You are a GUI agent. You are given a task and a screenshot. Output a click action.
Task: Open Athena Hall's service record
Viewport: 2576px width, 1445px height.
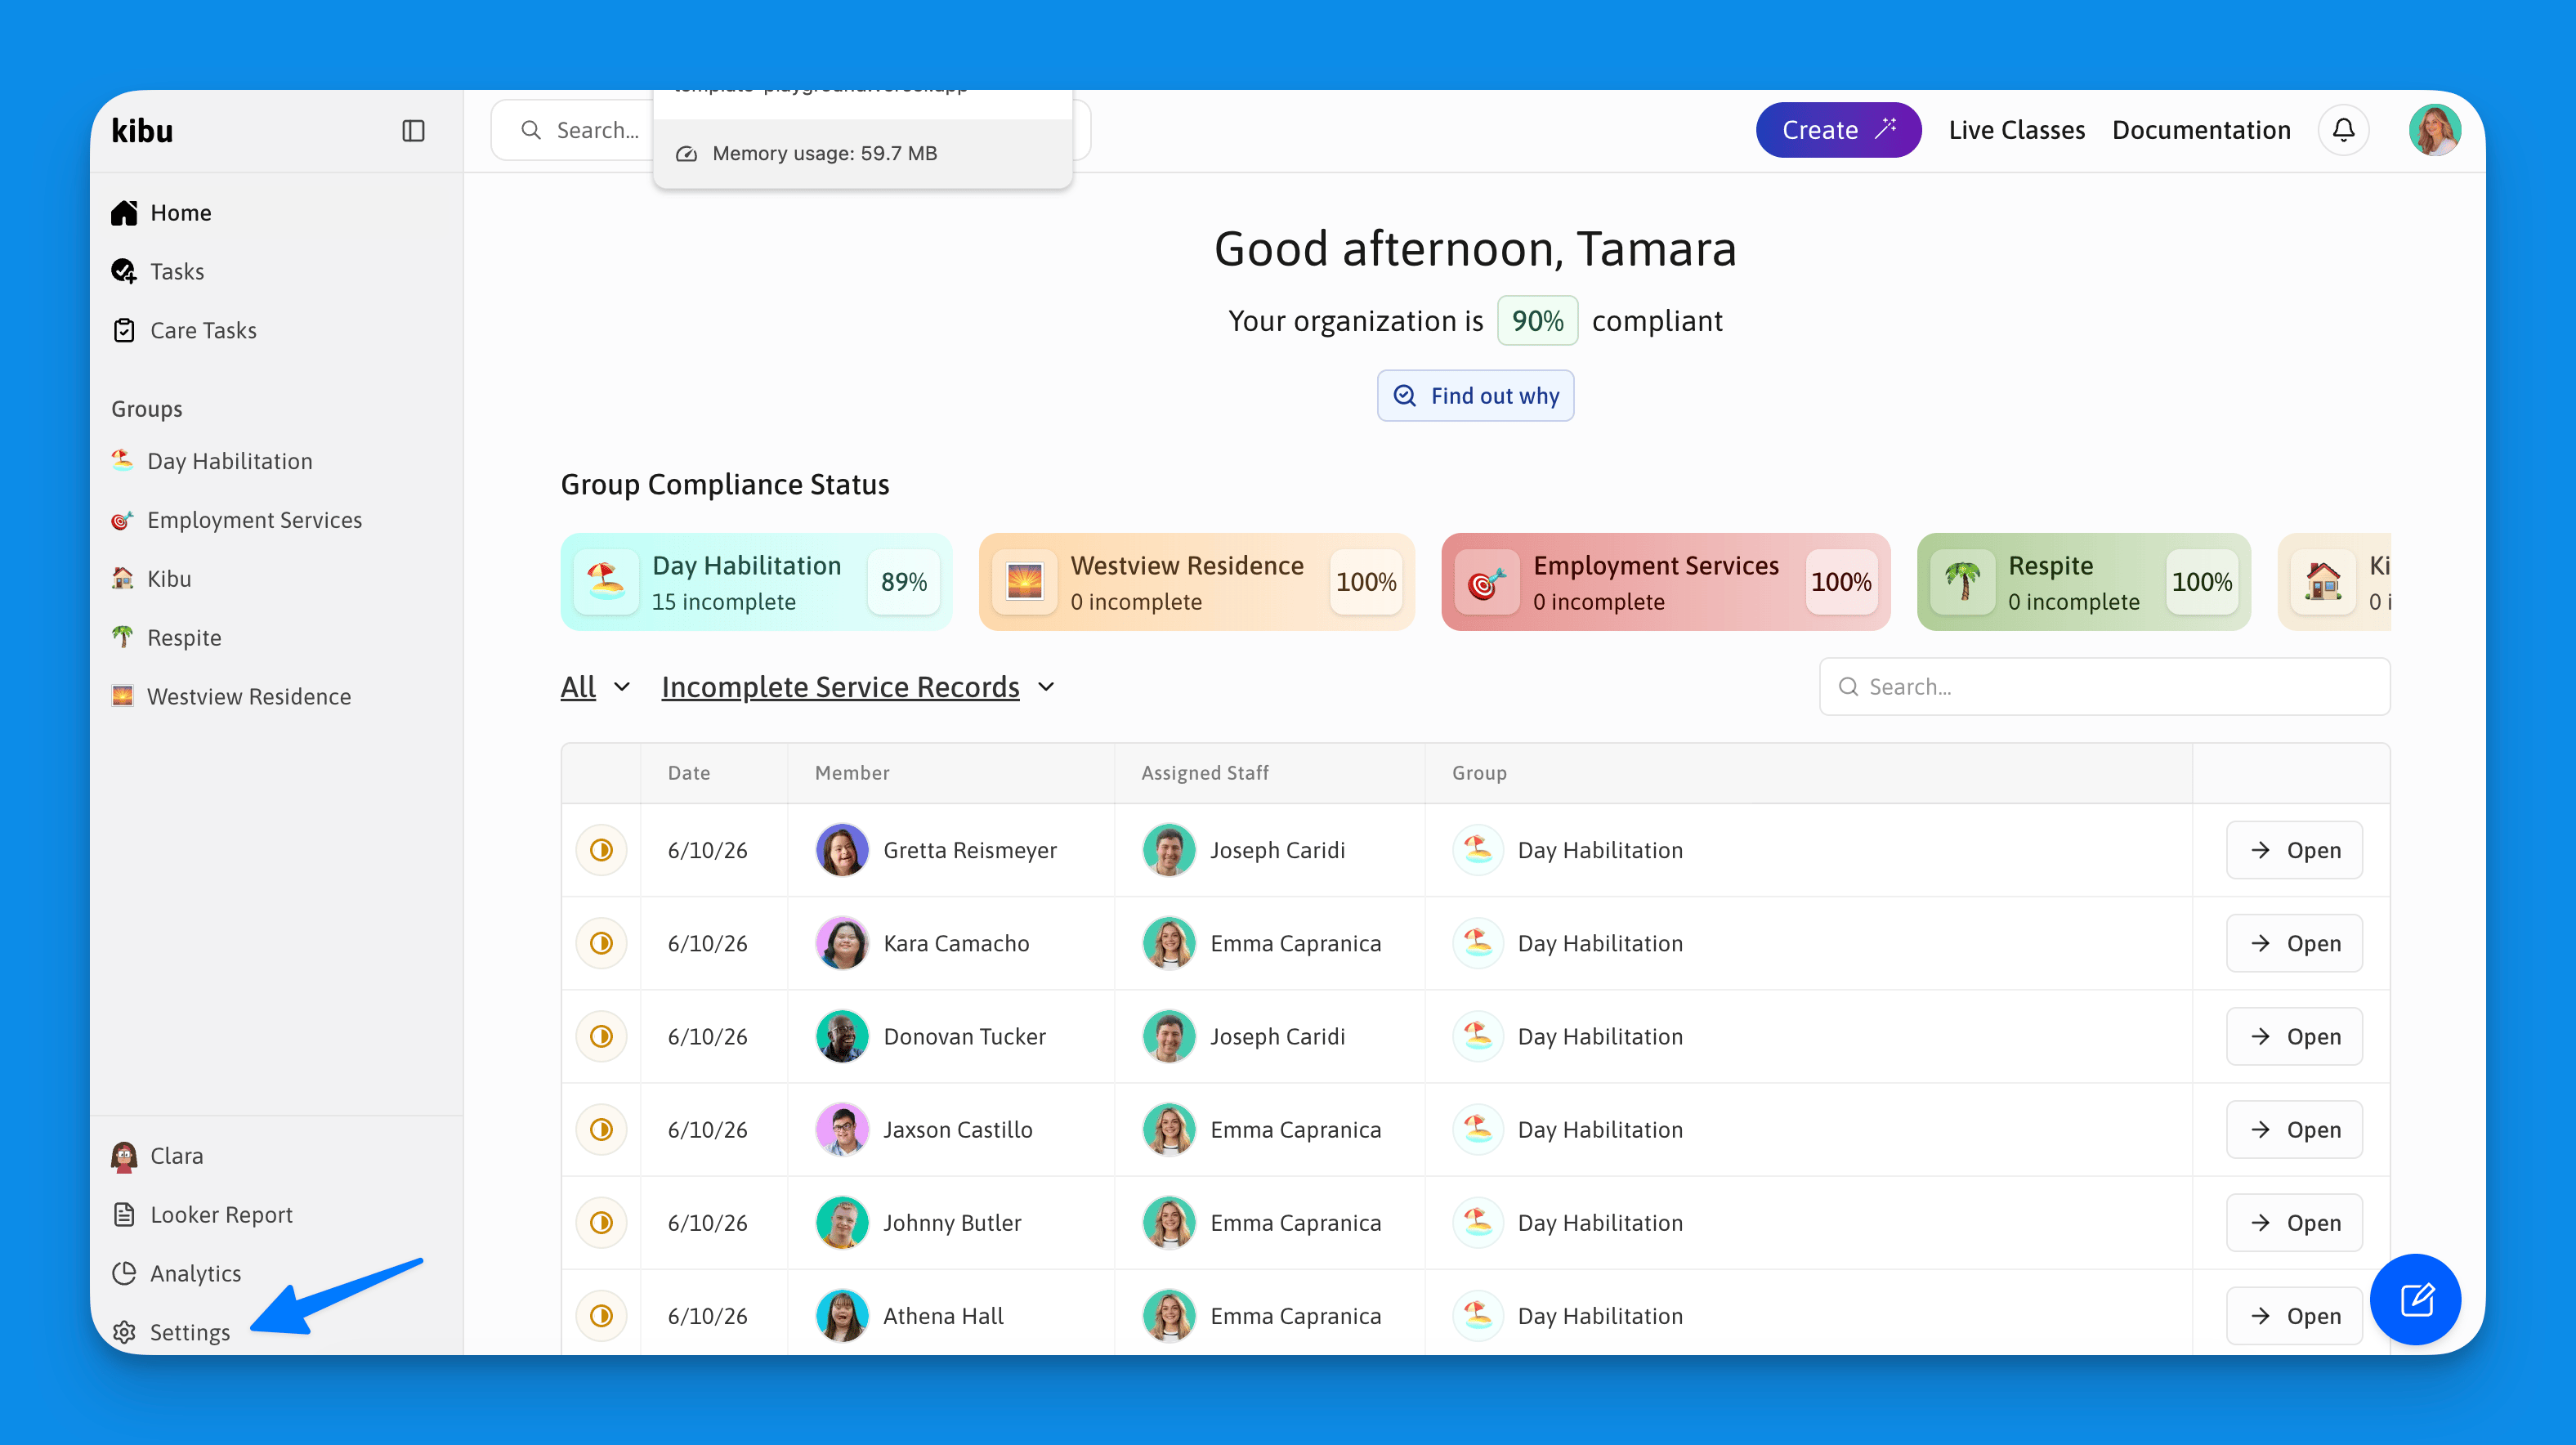pos(2294,1315)
